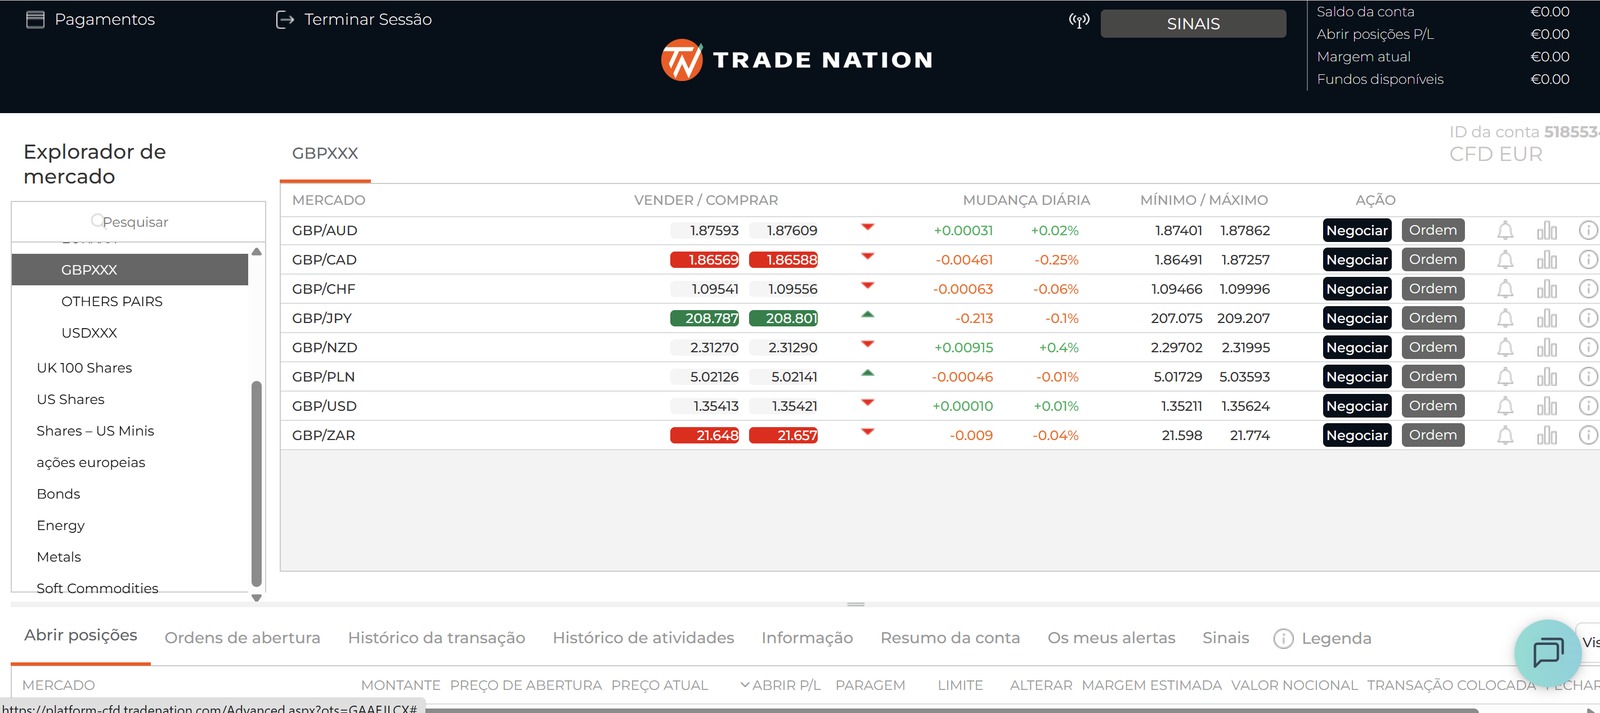Select USDXXX category
Viewport: 1600px width, 713px height.
coord(89,333)
